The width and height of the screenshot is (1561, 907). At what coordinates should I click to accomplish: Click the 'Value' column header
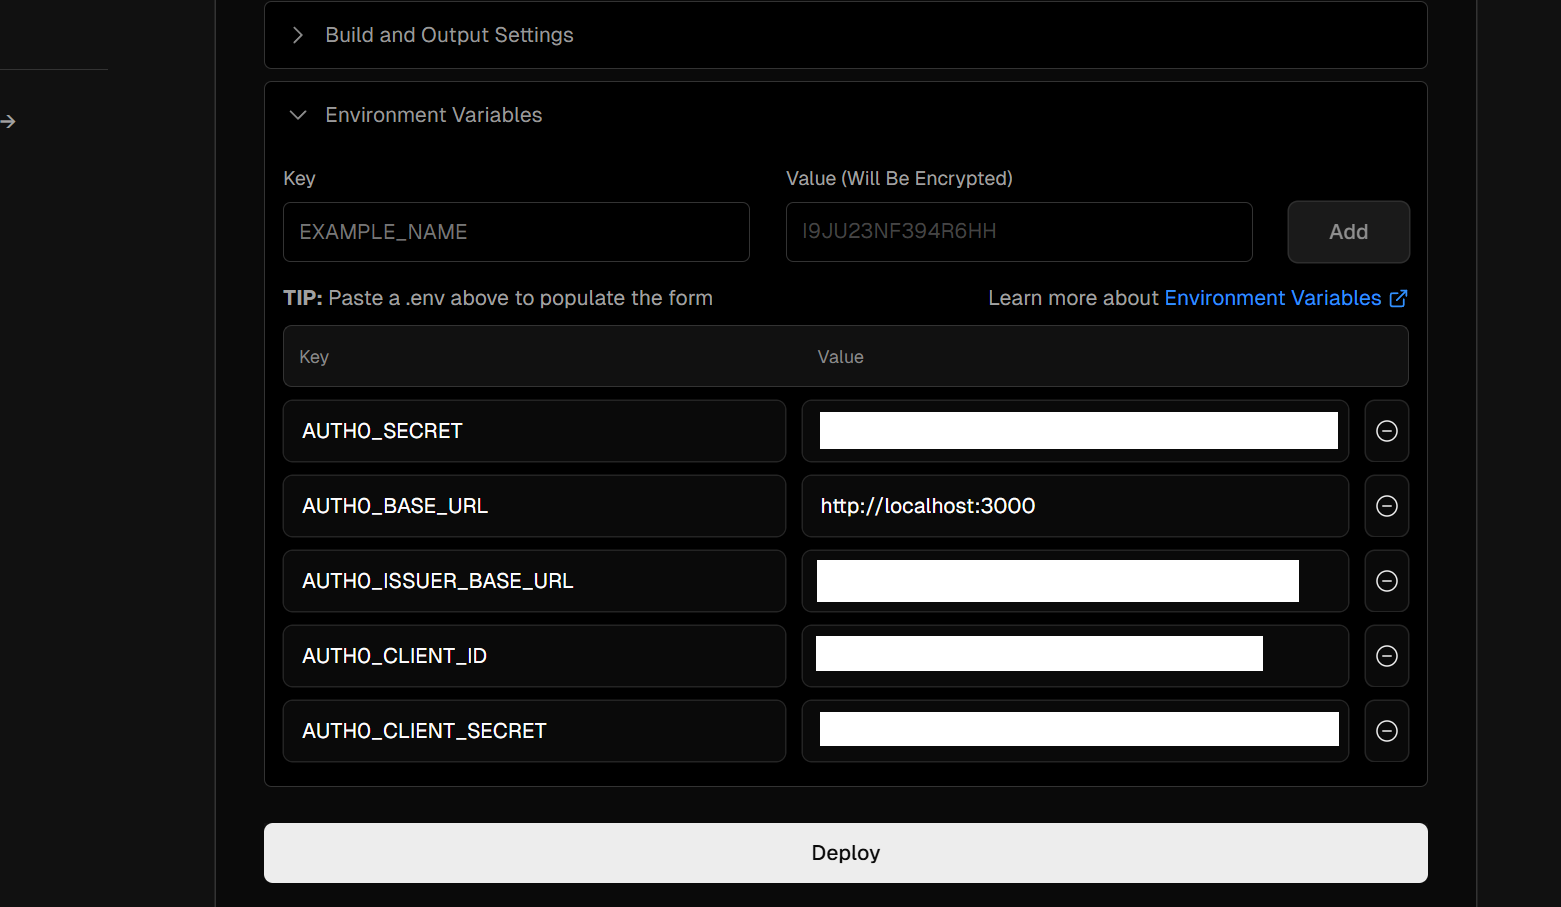[x=840, y=357]
